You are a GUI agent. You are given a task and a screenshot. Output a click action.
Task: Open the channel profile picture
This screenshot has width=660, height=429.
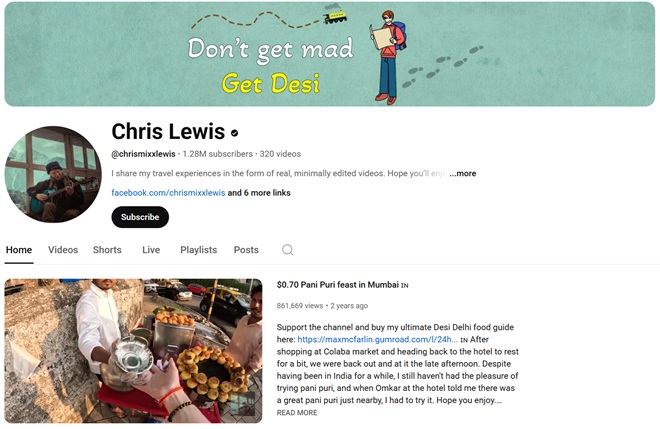click(53, 174)
